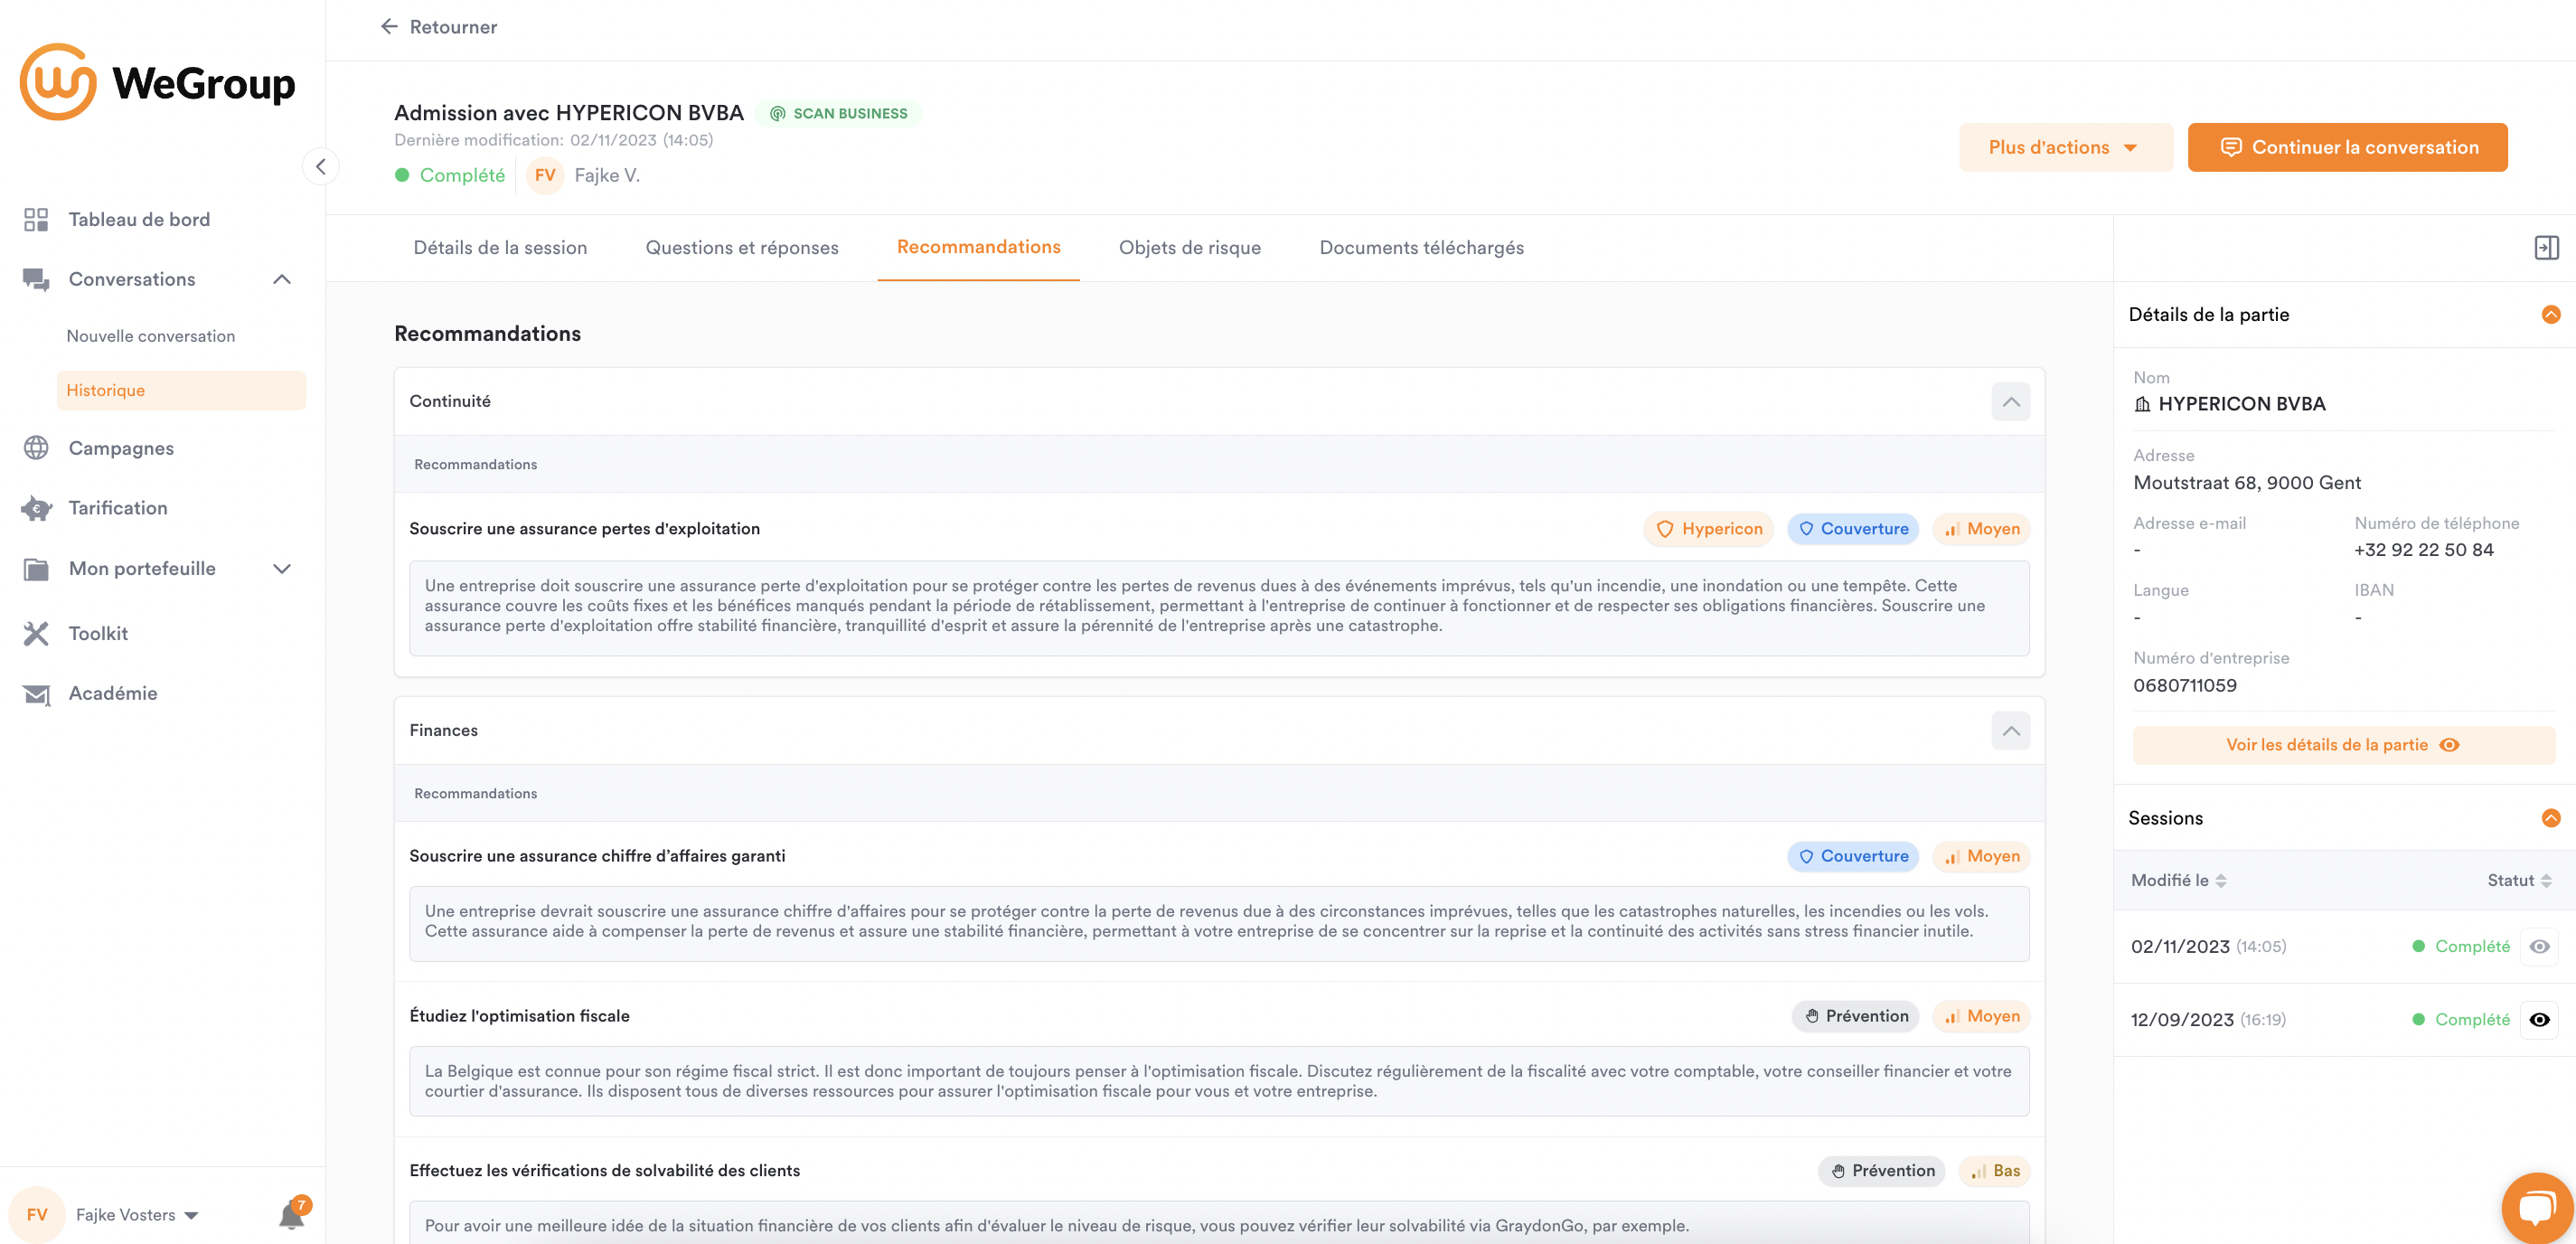Click Prévention badge for optimisation fiscale

[x=1856, y=1016]
